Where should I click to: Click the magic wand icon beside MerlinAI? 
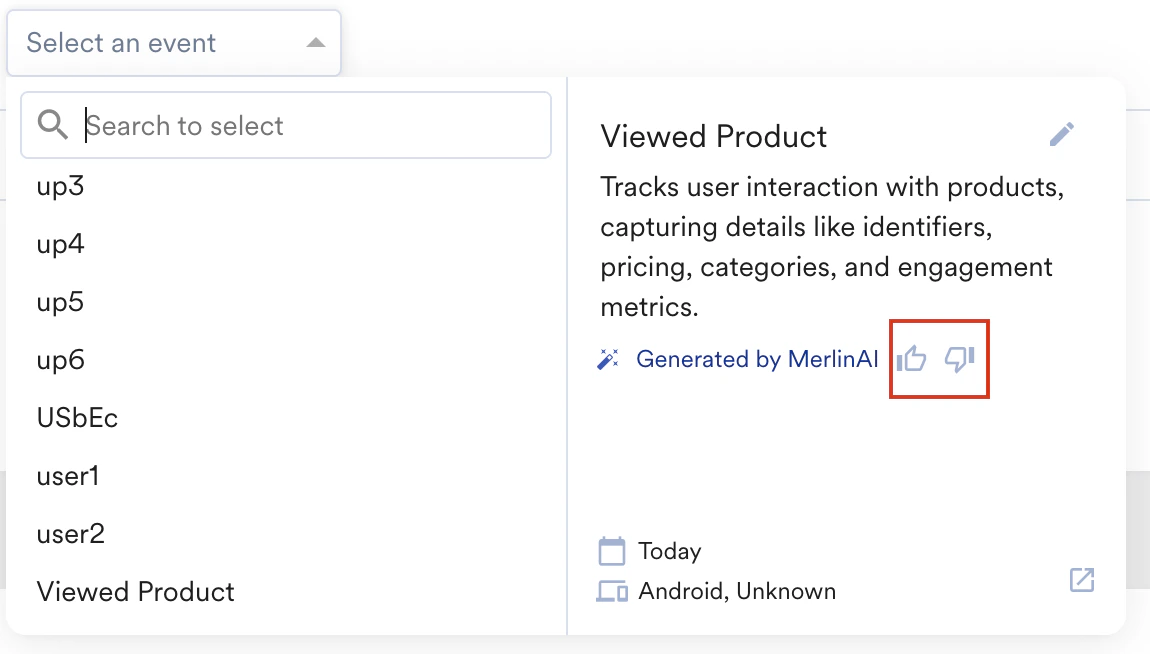[608, 359]
